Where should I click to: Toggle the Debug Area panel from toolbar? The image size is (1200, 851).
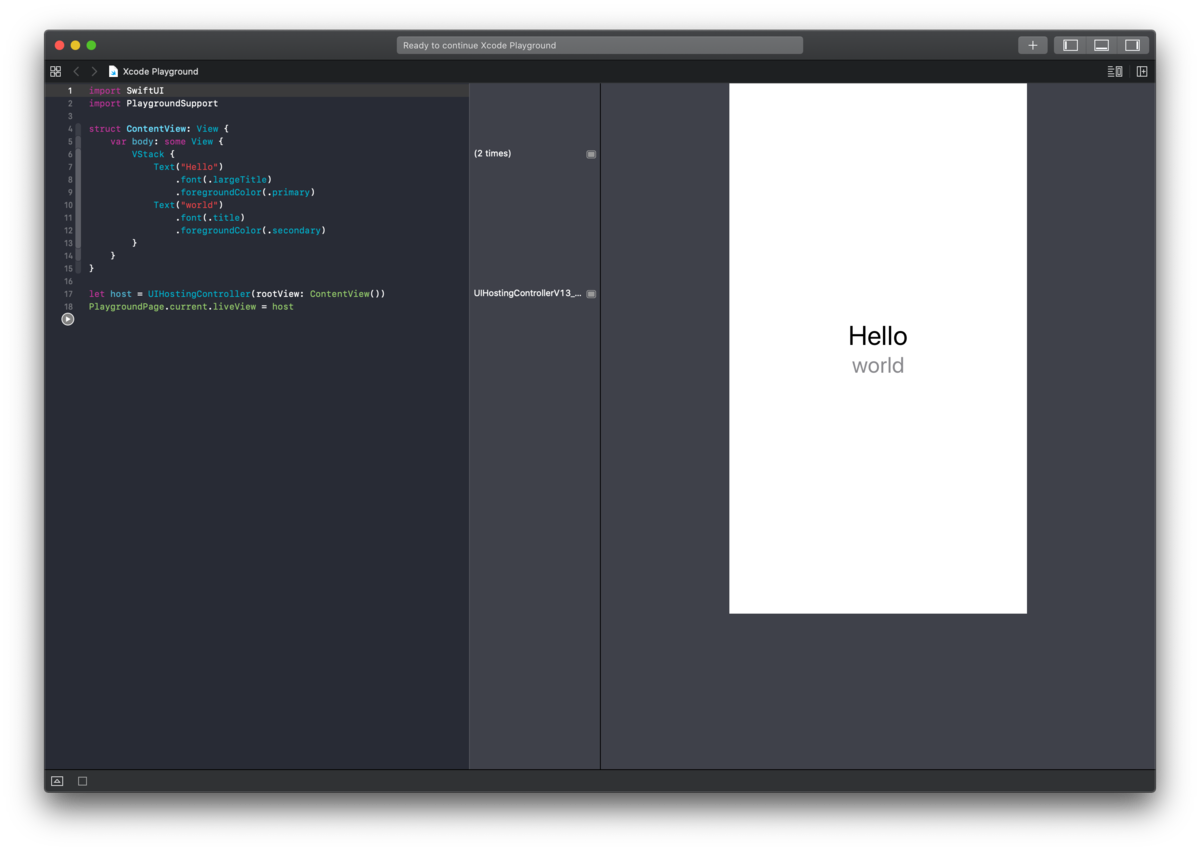tap(1101, 45)
